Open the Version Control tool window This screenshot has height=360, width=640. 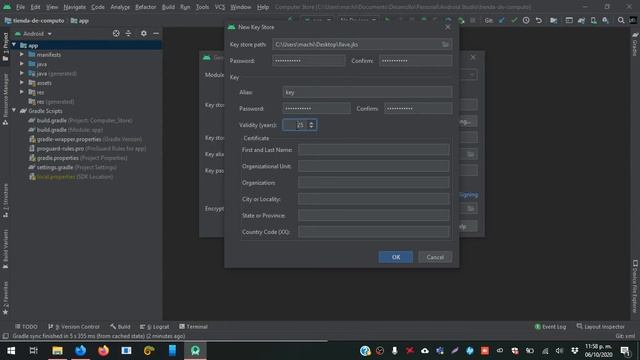[x=74, y=327]
